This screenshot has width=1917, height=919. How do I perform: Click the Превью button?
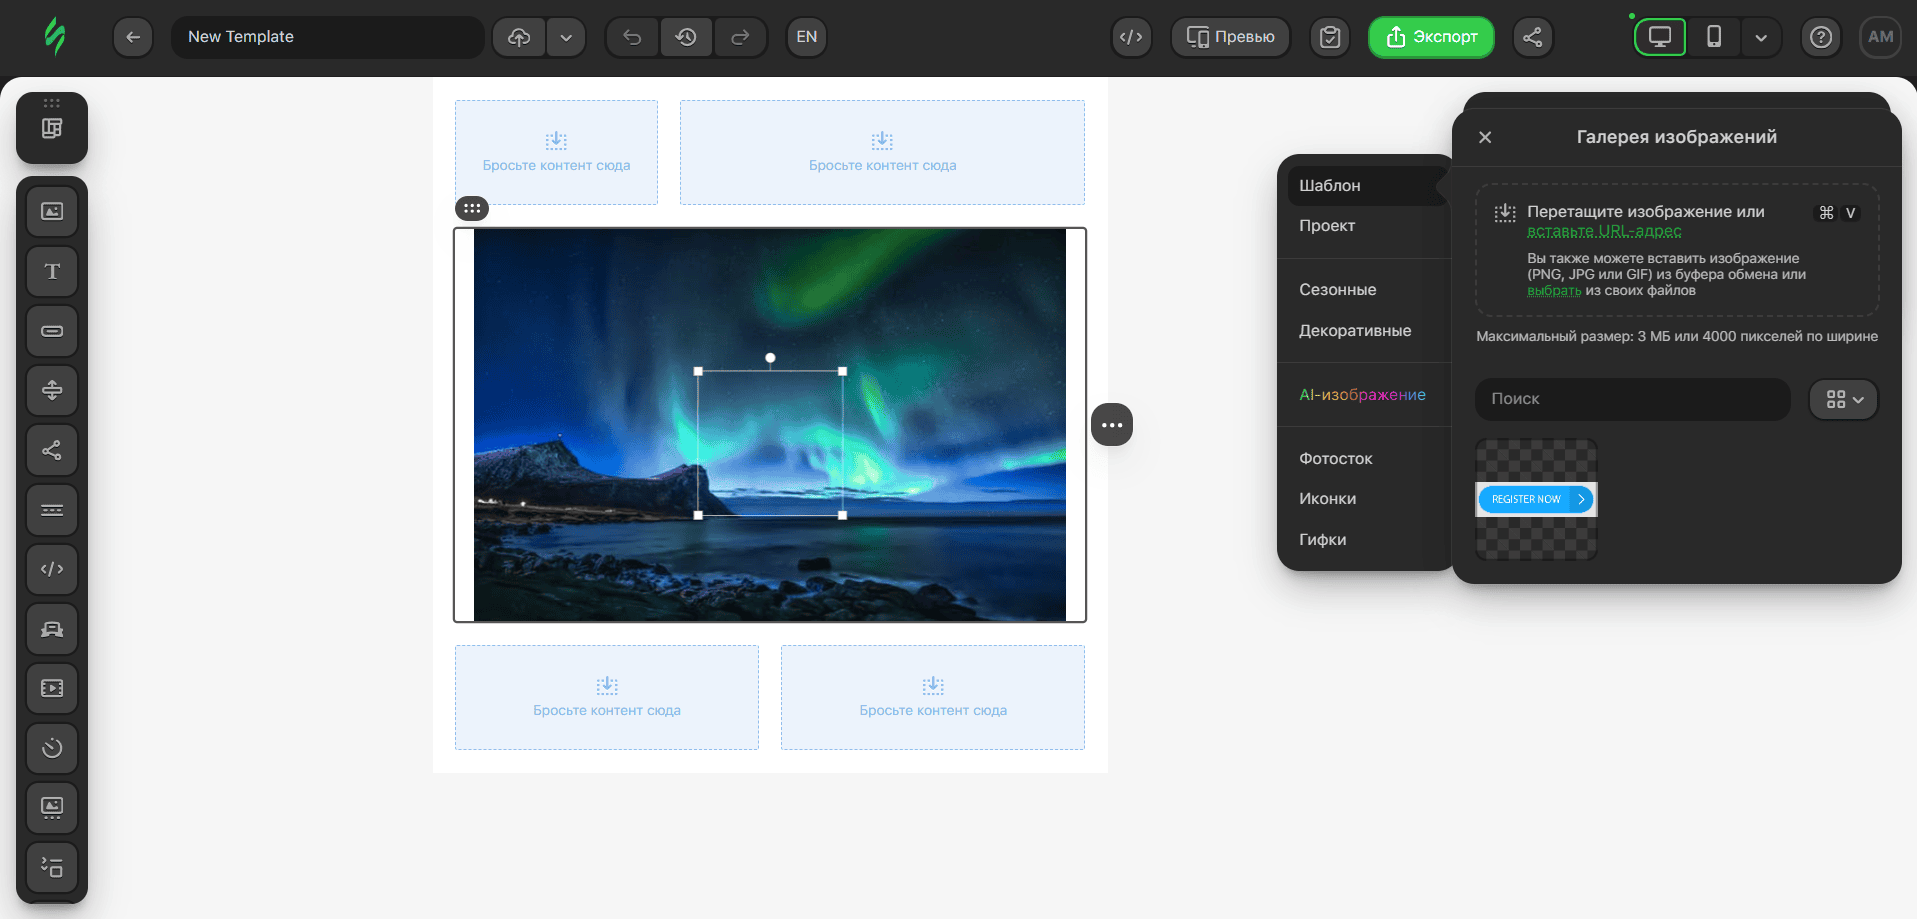[x=1230, y=37]
